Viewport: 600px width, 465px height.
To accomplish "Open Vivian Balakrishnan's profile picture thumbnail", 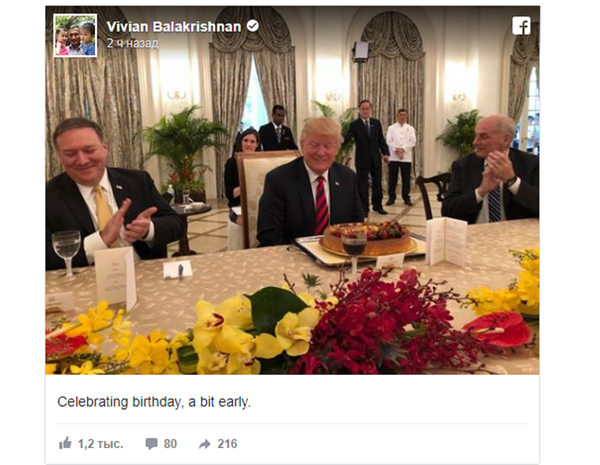I will click(x=75, y=35).
